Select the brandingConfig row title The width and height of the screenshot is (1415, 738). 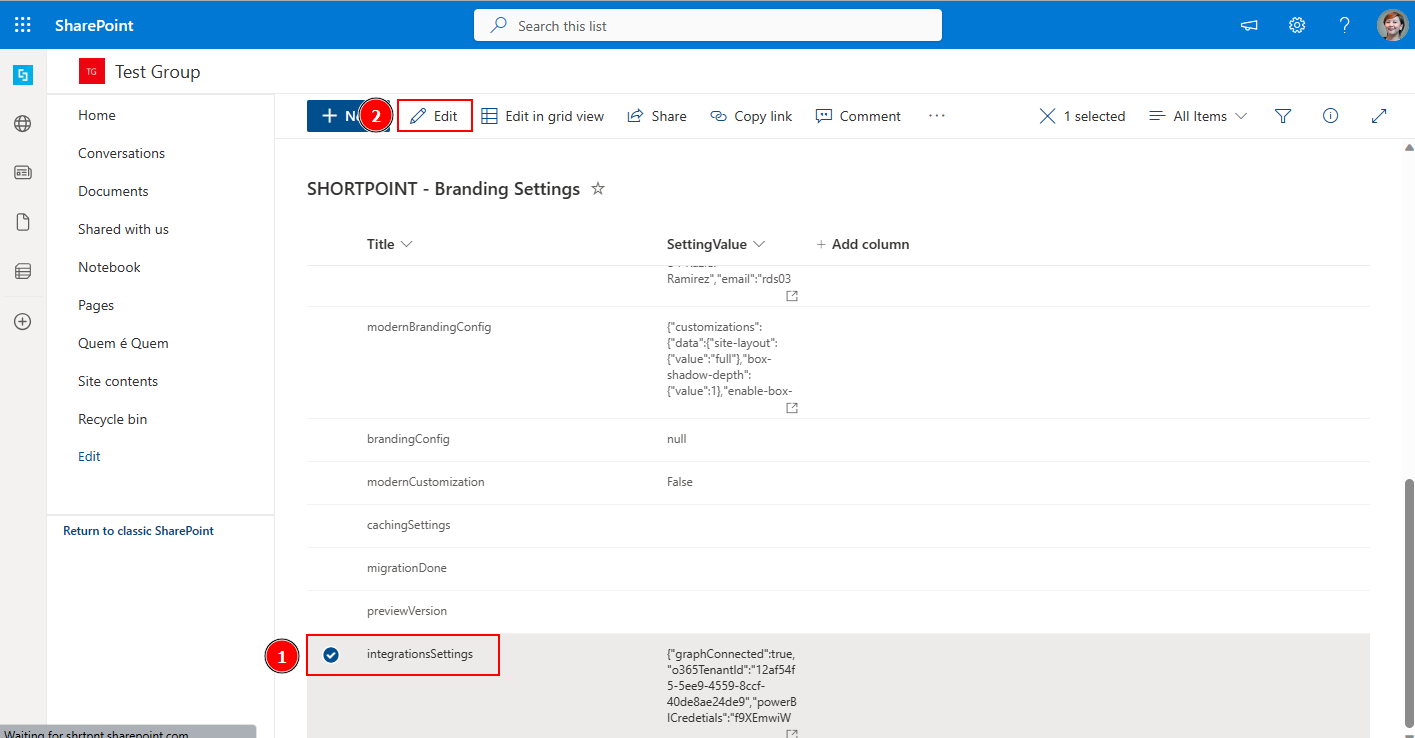click(x=408, y=439)
